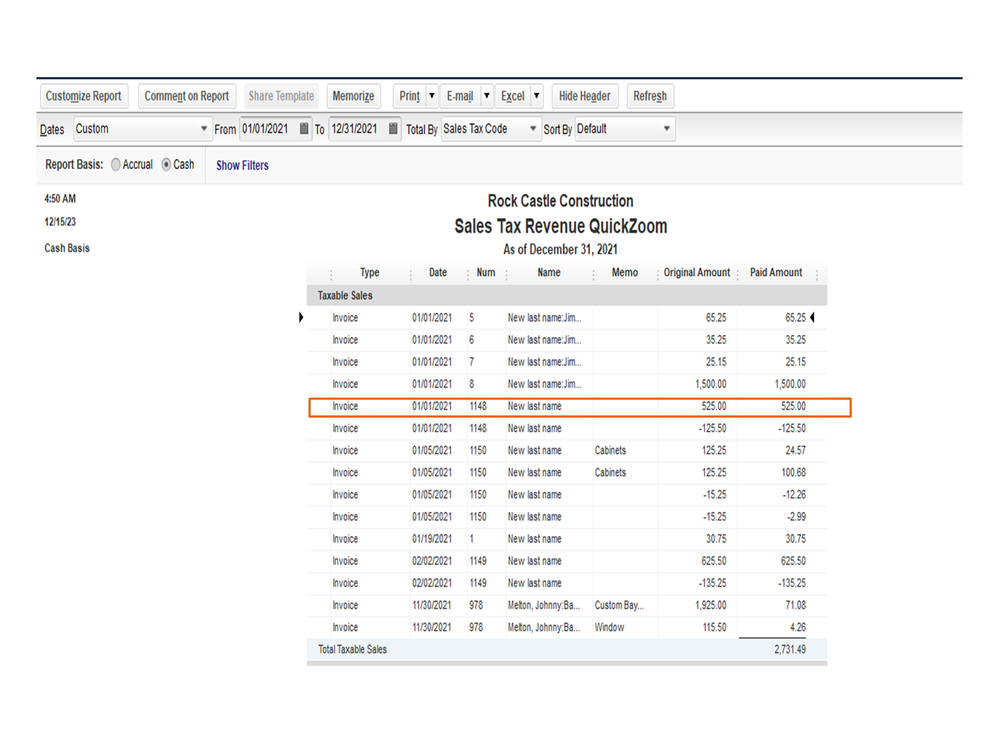999x749 pixels.
Task: Click the highlighted 525.00 original amount
Action: point(714,406)
